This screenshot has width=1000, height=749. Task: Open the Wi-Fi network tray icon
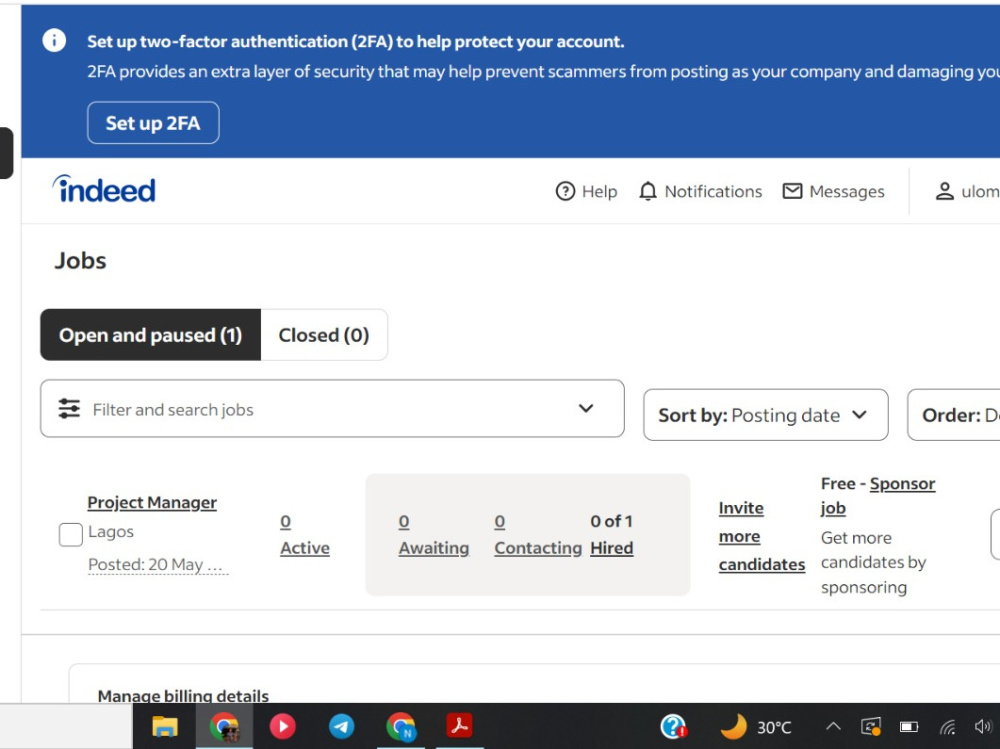[948, 727]
